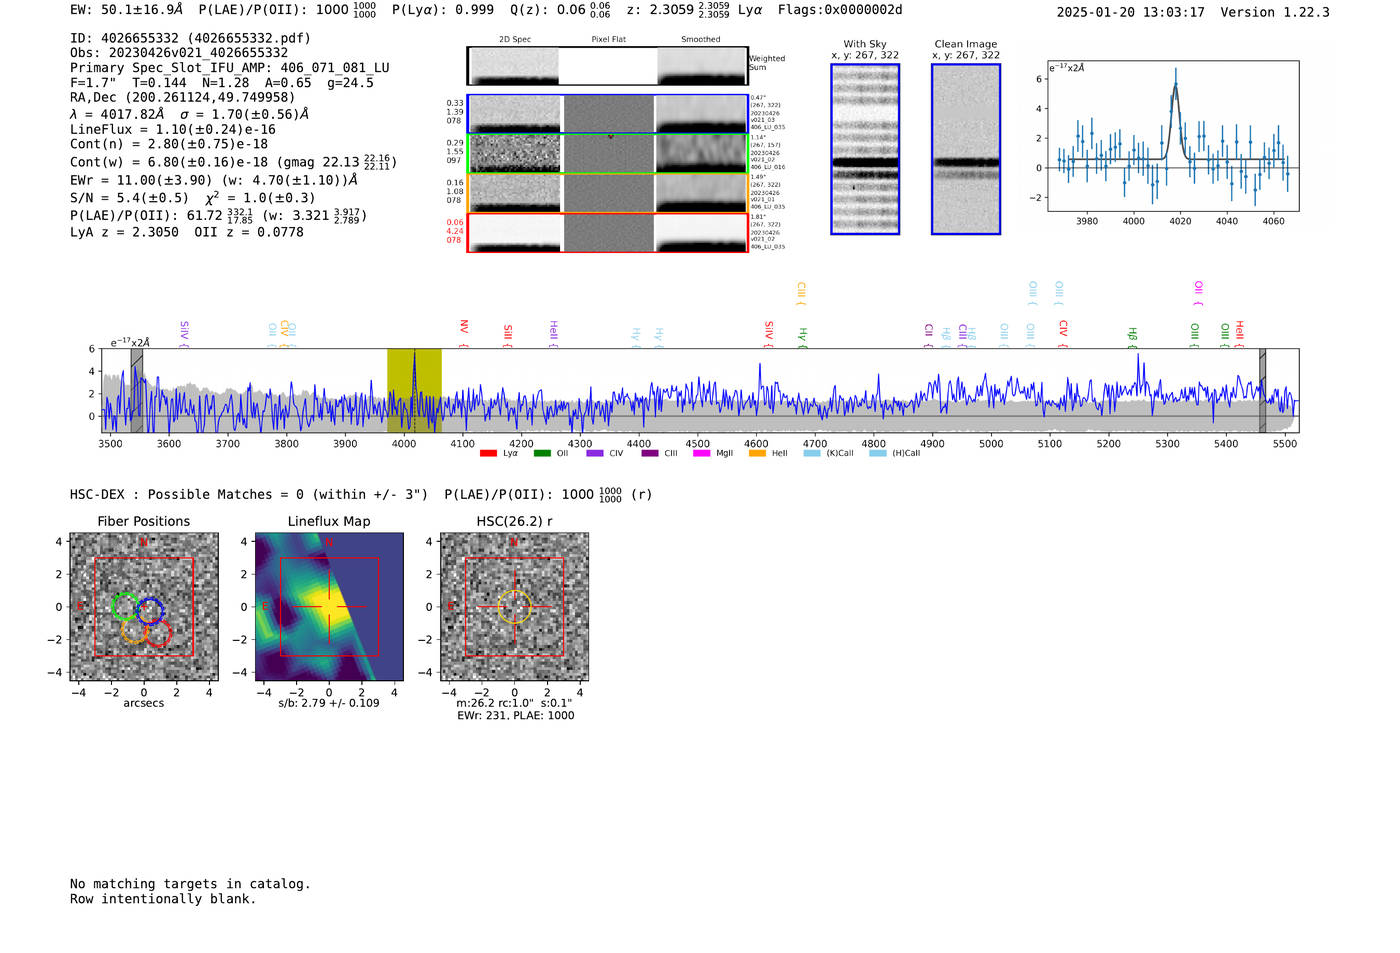
Task: Click the 'Pixel Flat' column header
Action: [608, 40]
